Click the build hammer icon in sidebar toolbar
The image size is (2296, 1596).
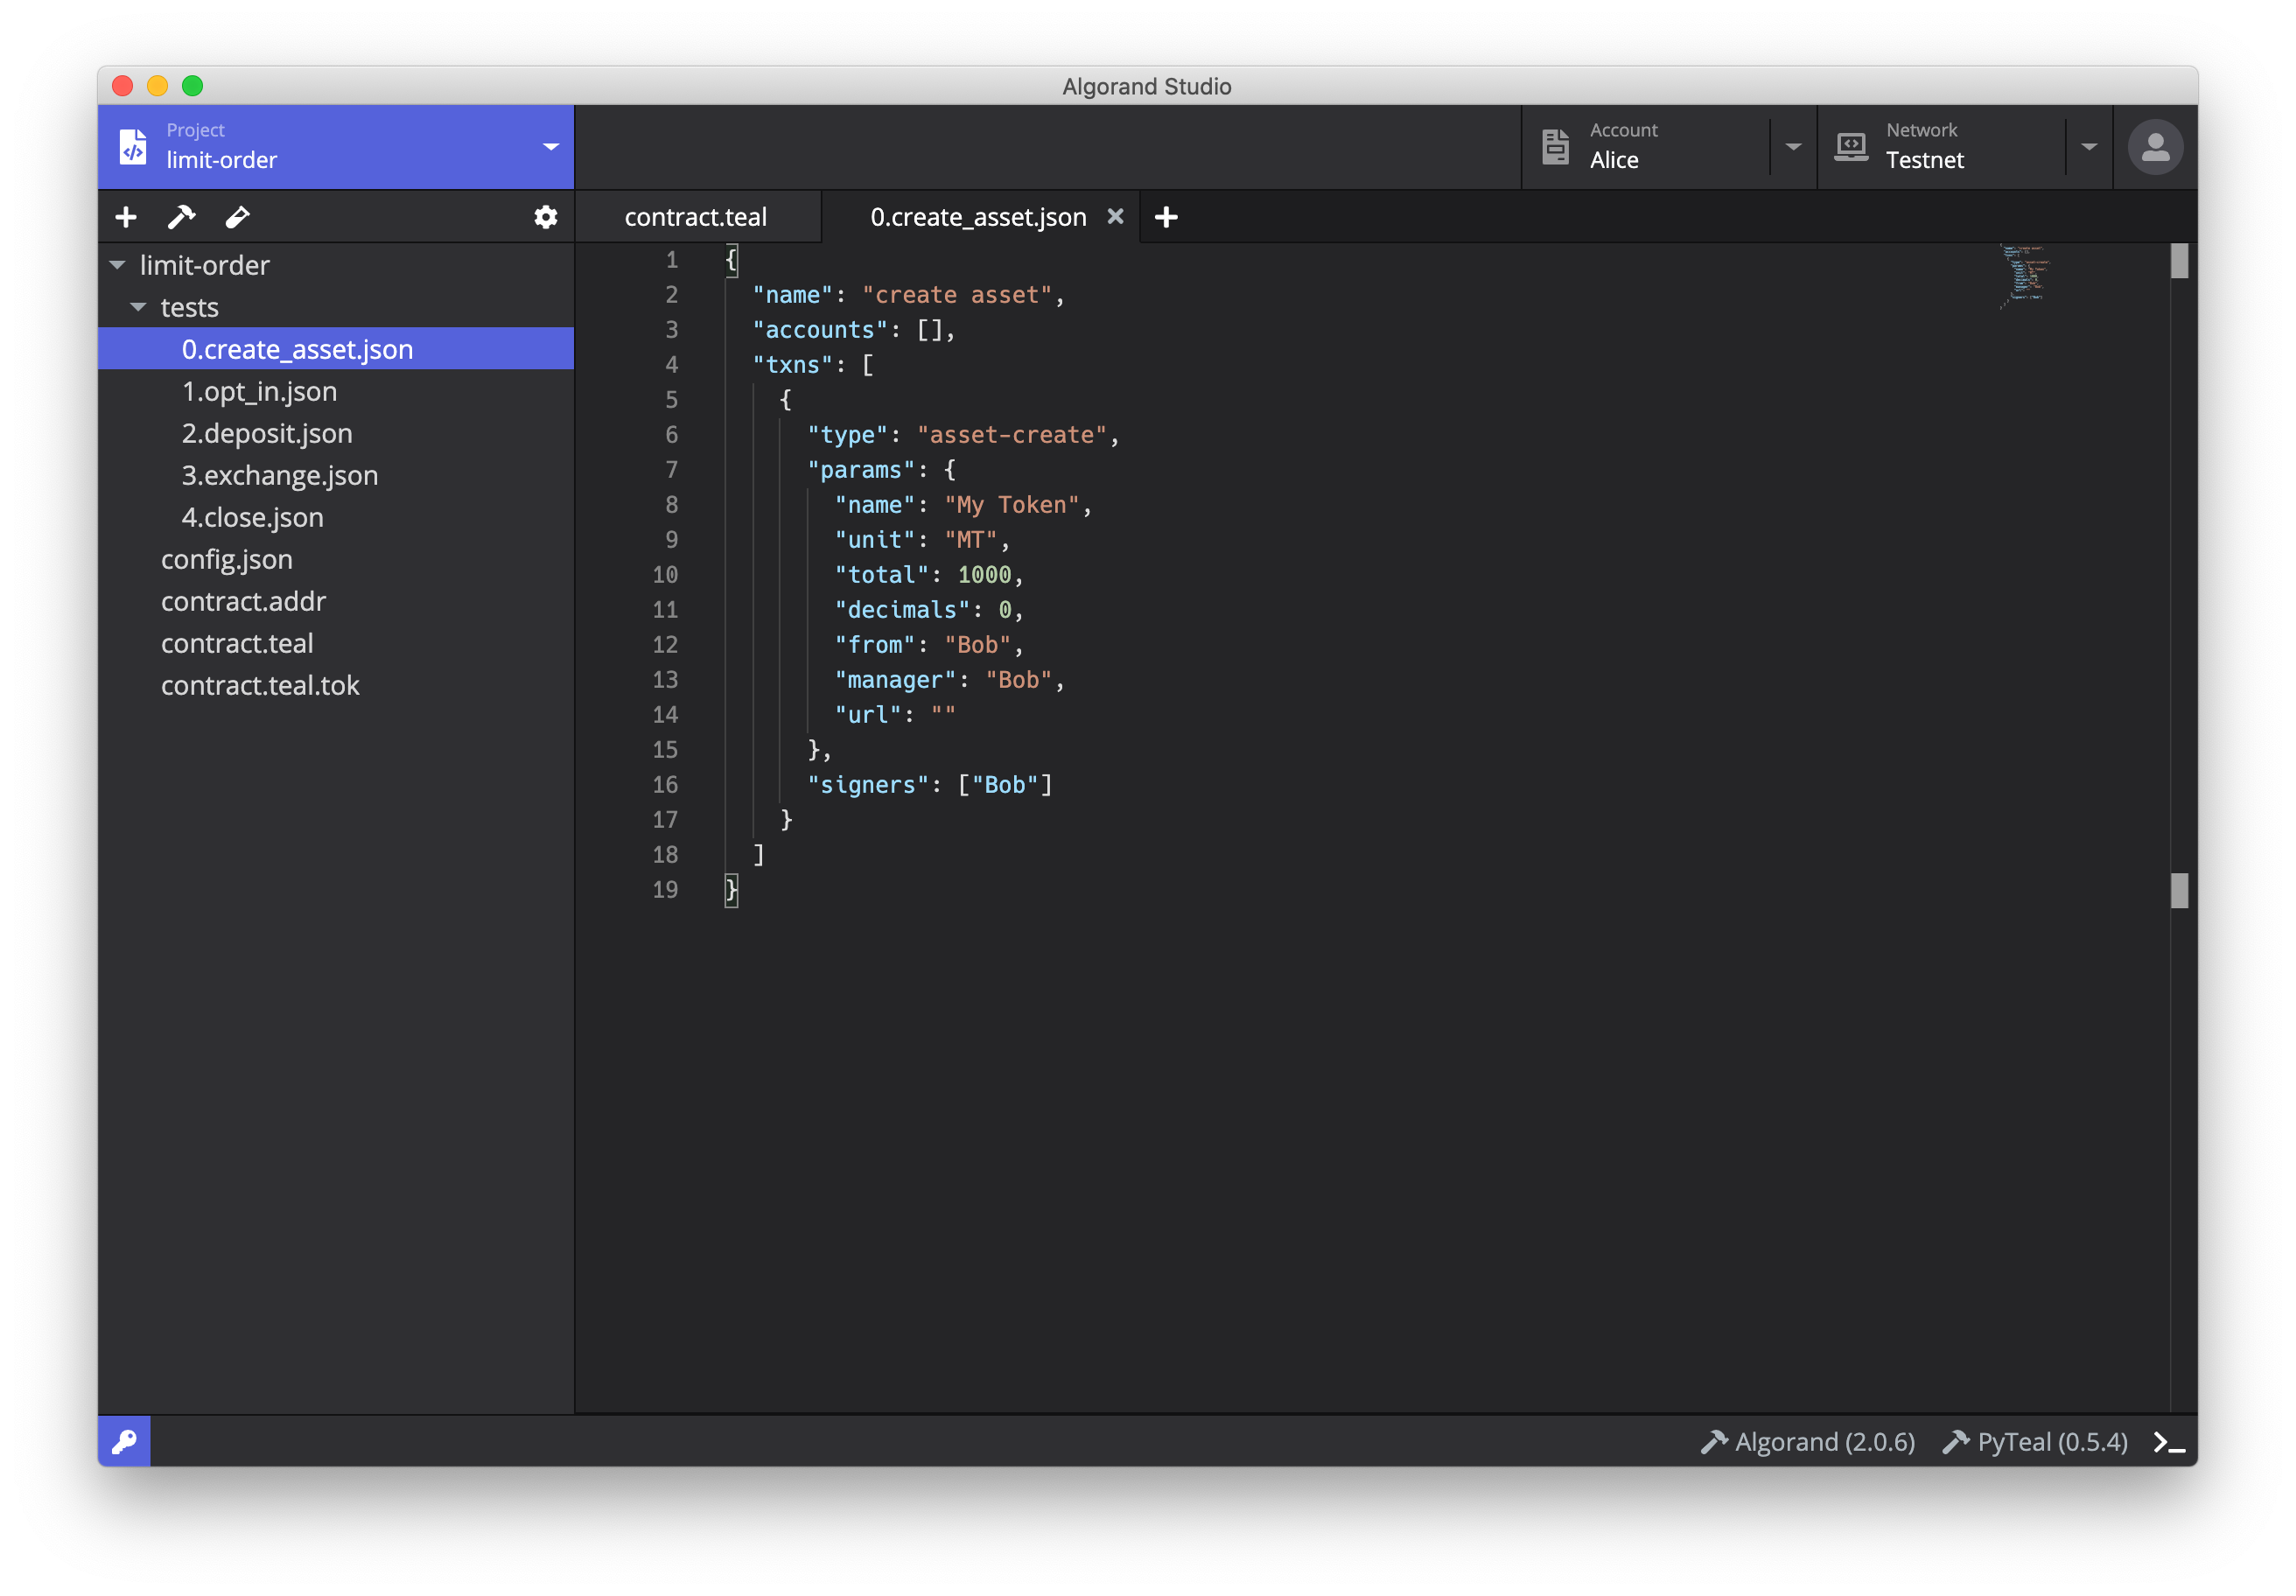(x=181, y=217)
